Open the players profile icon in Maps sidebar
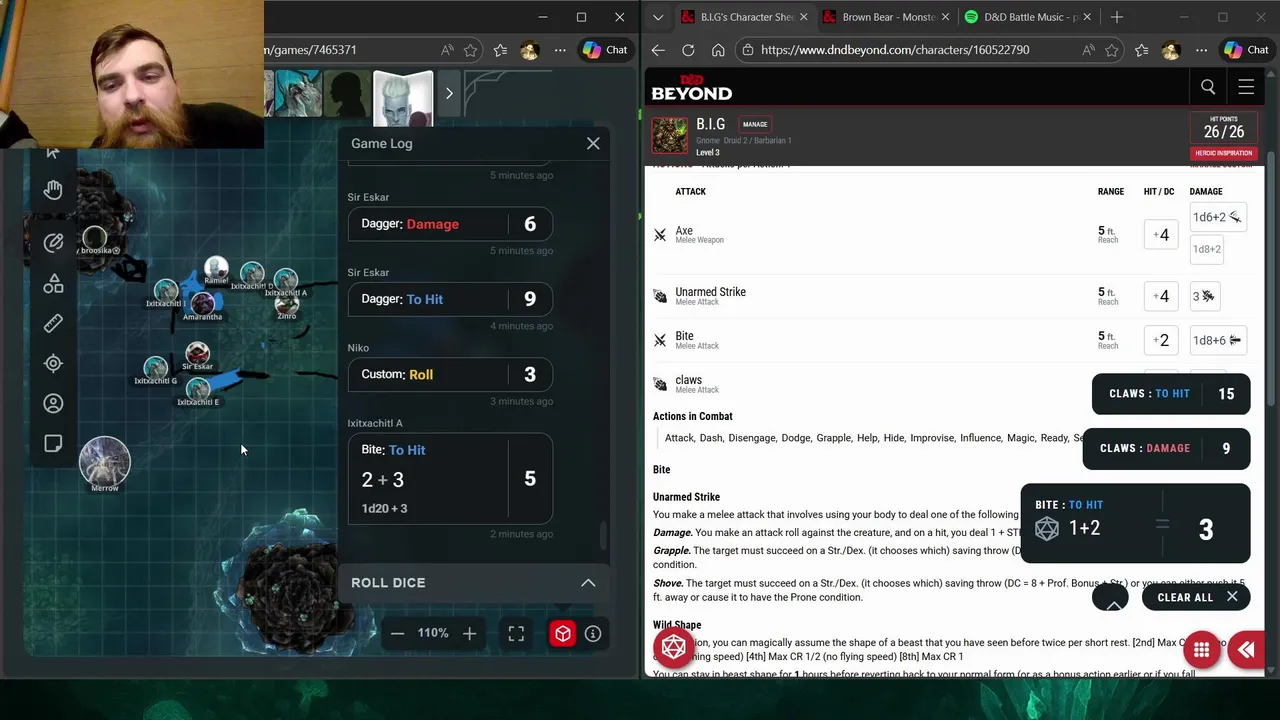Image resolution: width=1280 pixels, height=720 pixels. [53, 403]
